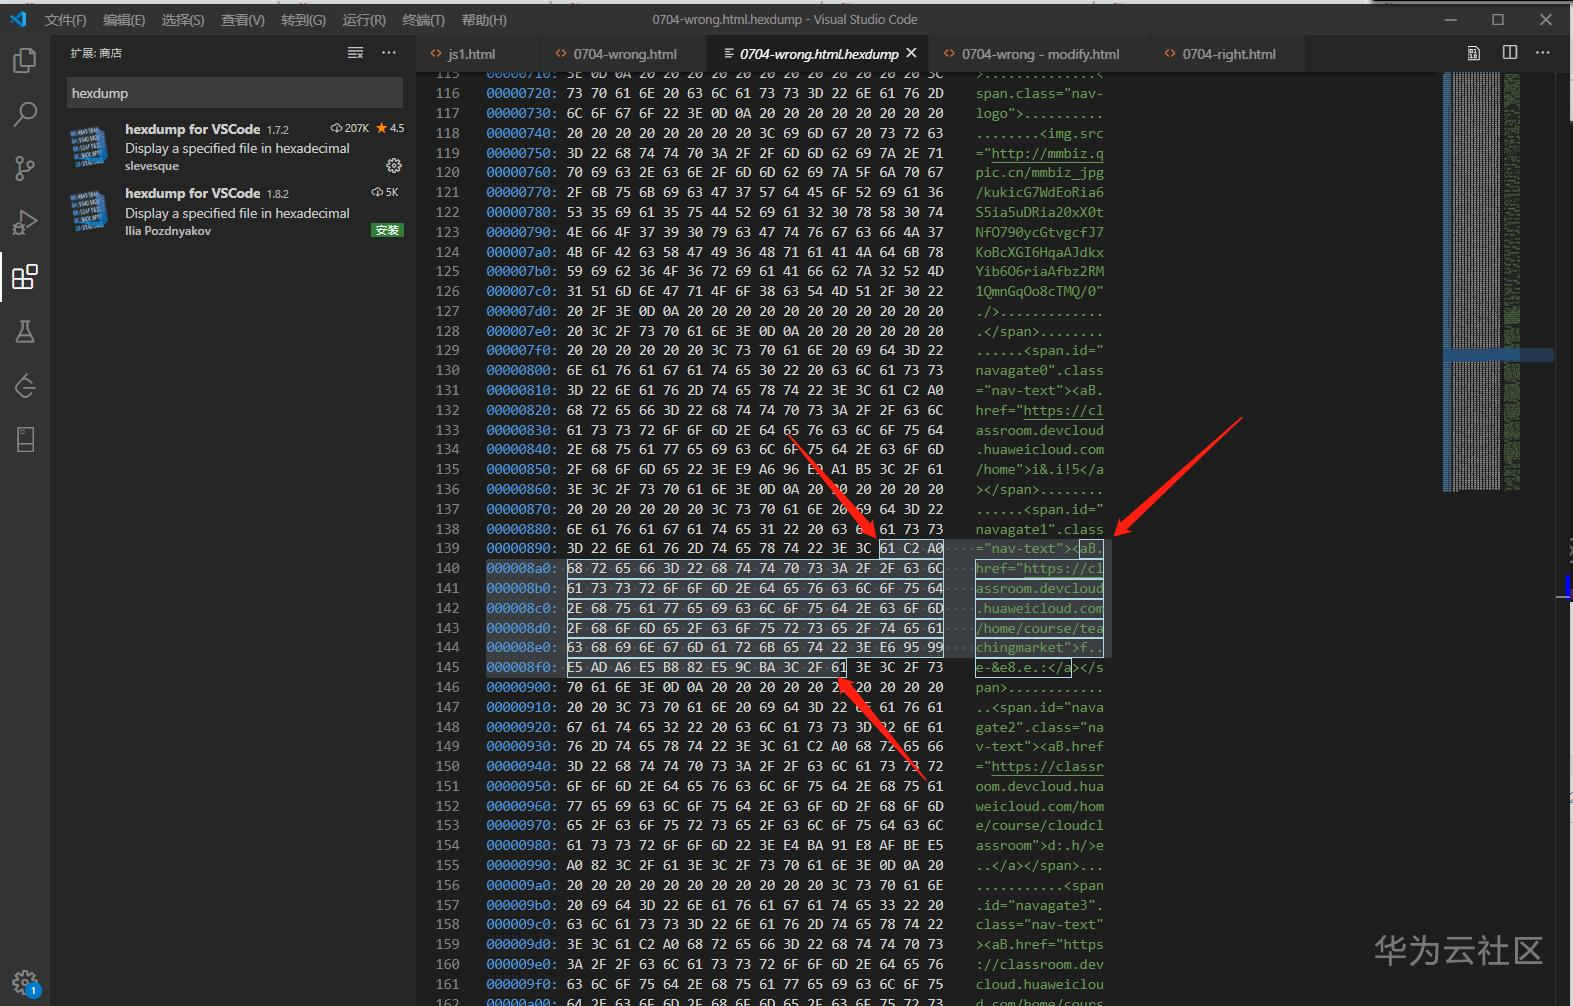Click ASCII text class="nav-text" on line 158
The height and width of the screenshot is (1006, 1573).
click(x=1040, y=925)
